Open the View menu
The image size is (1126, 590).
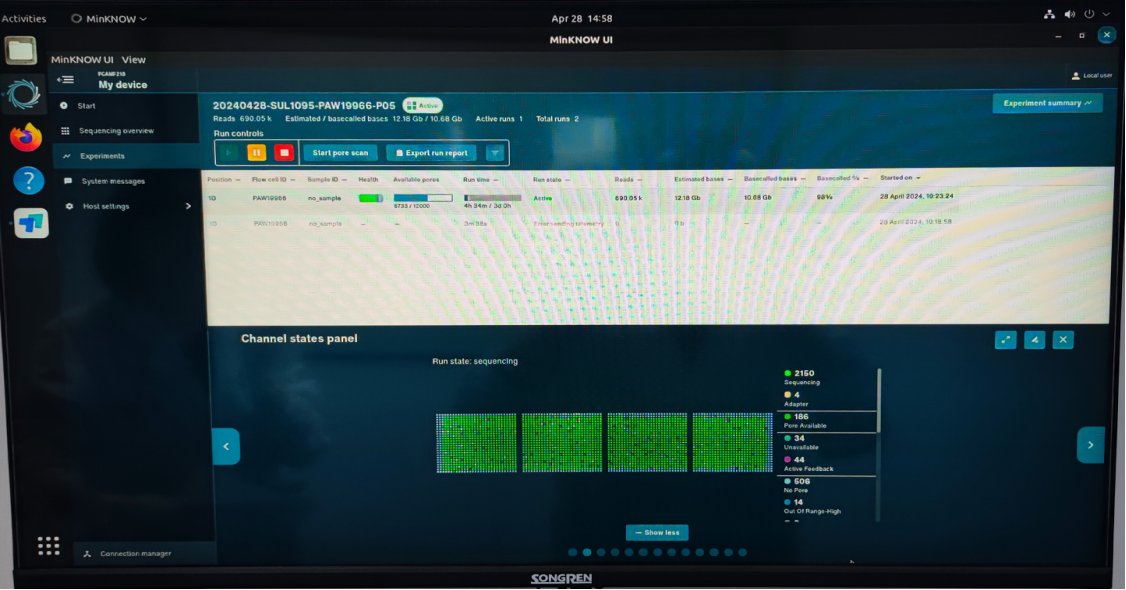134,60
